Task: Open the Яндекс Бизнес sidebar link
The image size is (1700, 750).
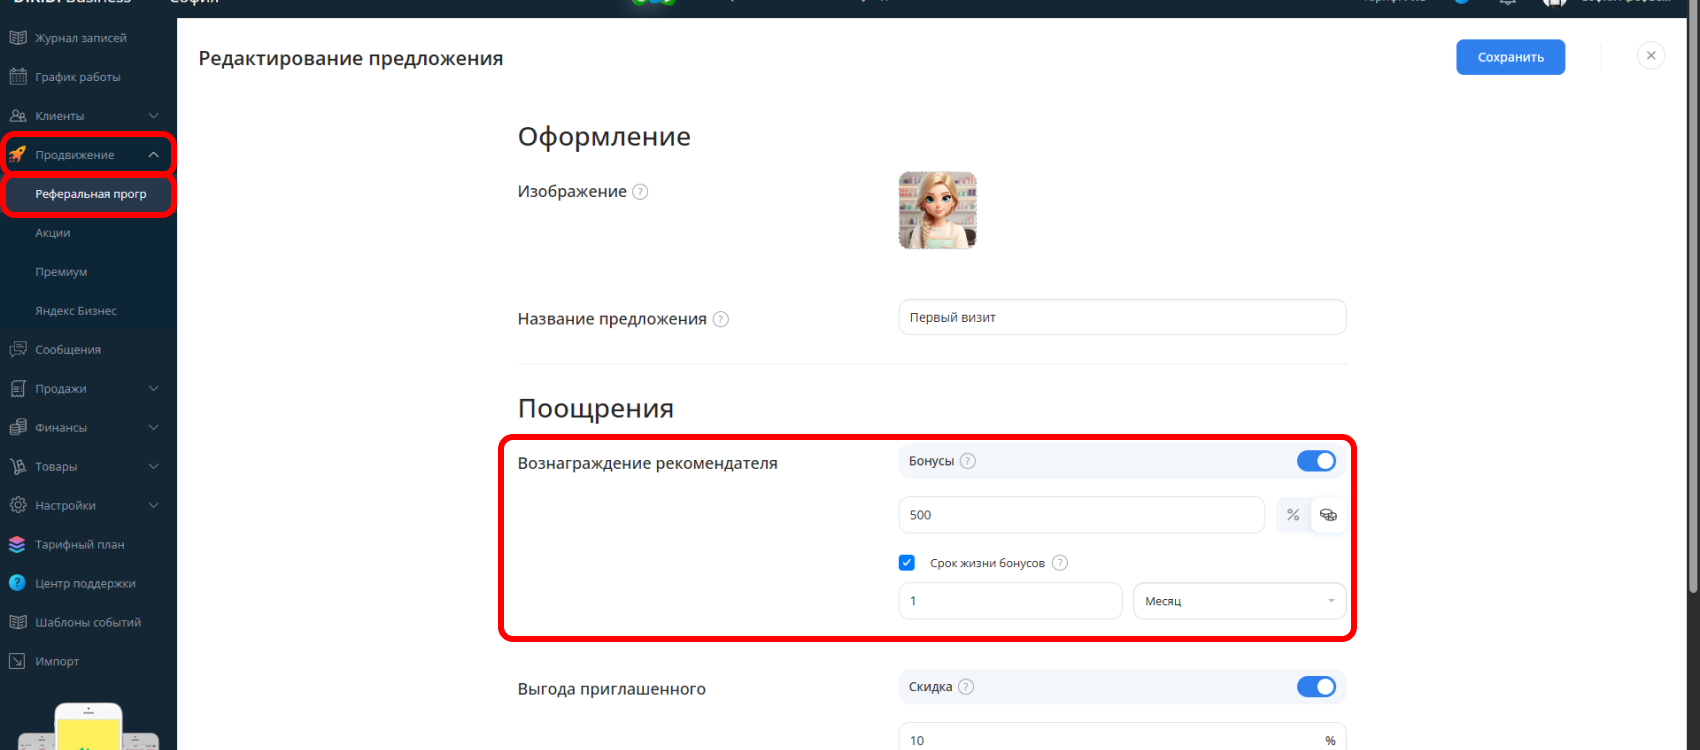Action: [76, 311]
